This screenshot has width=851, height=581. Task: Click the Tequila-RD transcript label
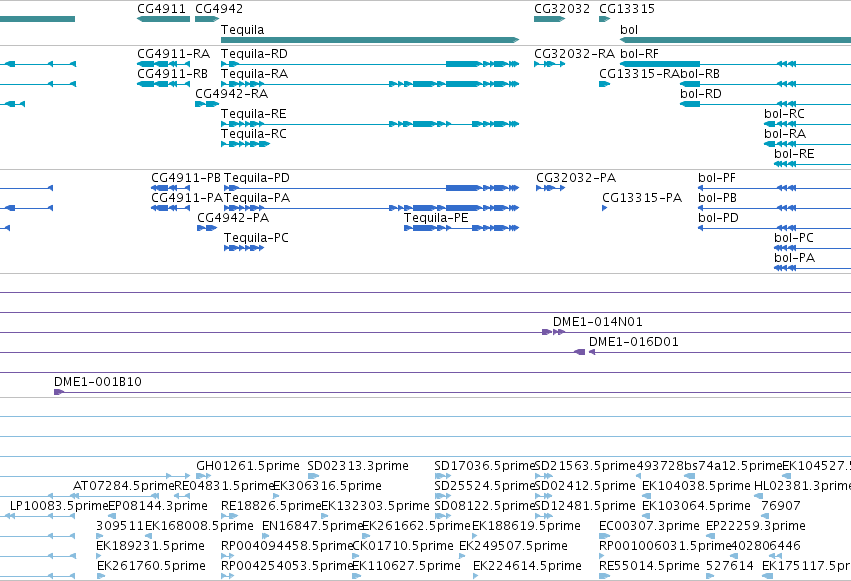click(254, 54)
